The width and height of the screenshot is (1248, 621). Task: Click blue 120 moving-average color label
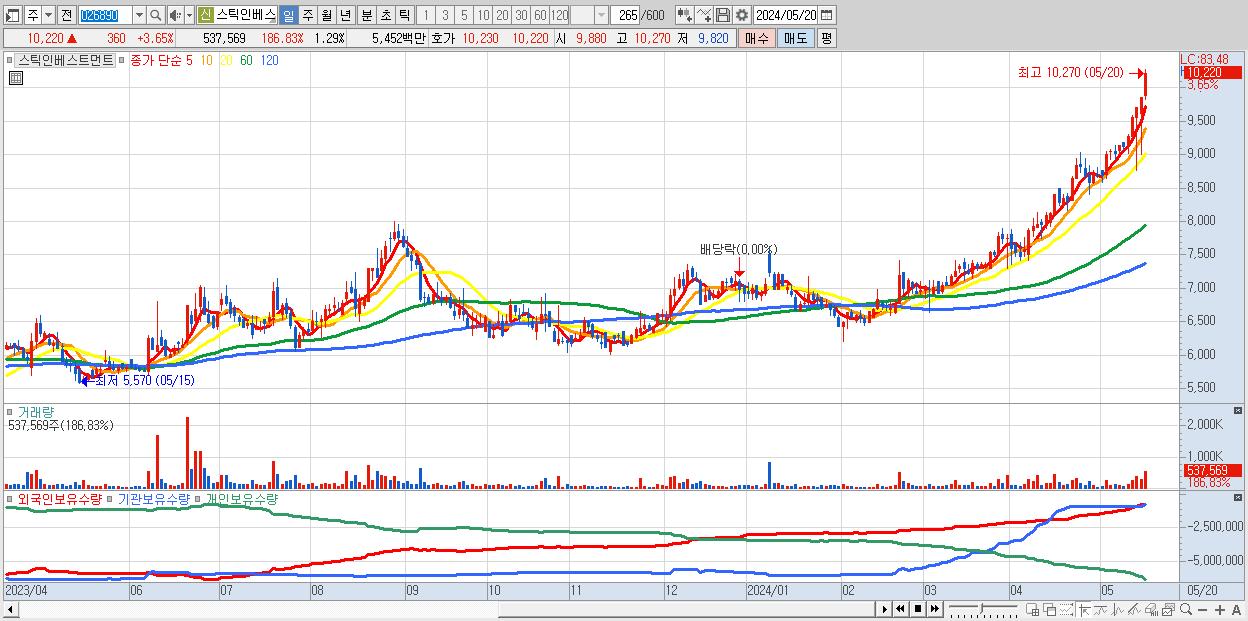tap(270, 60)
